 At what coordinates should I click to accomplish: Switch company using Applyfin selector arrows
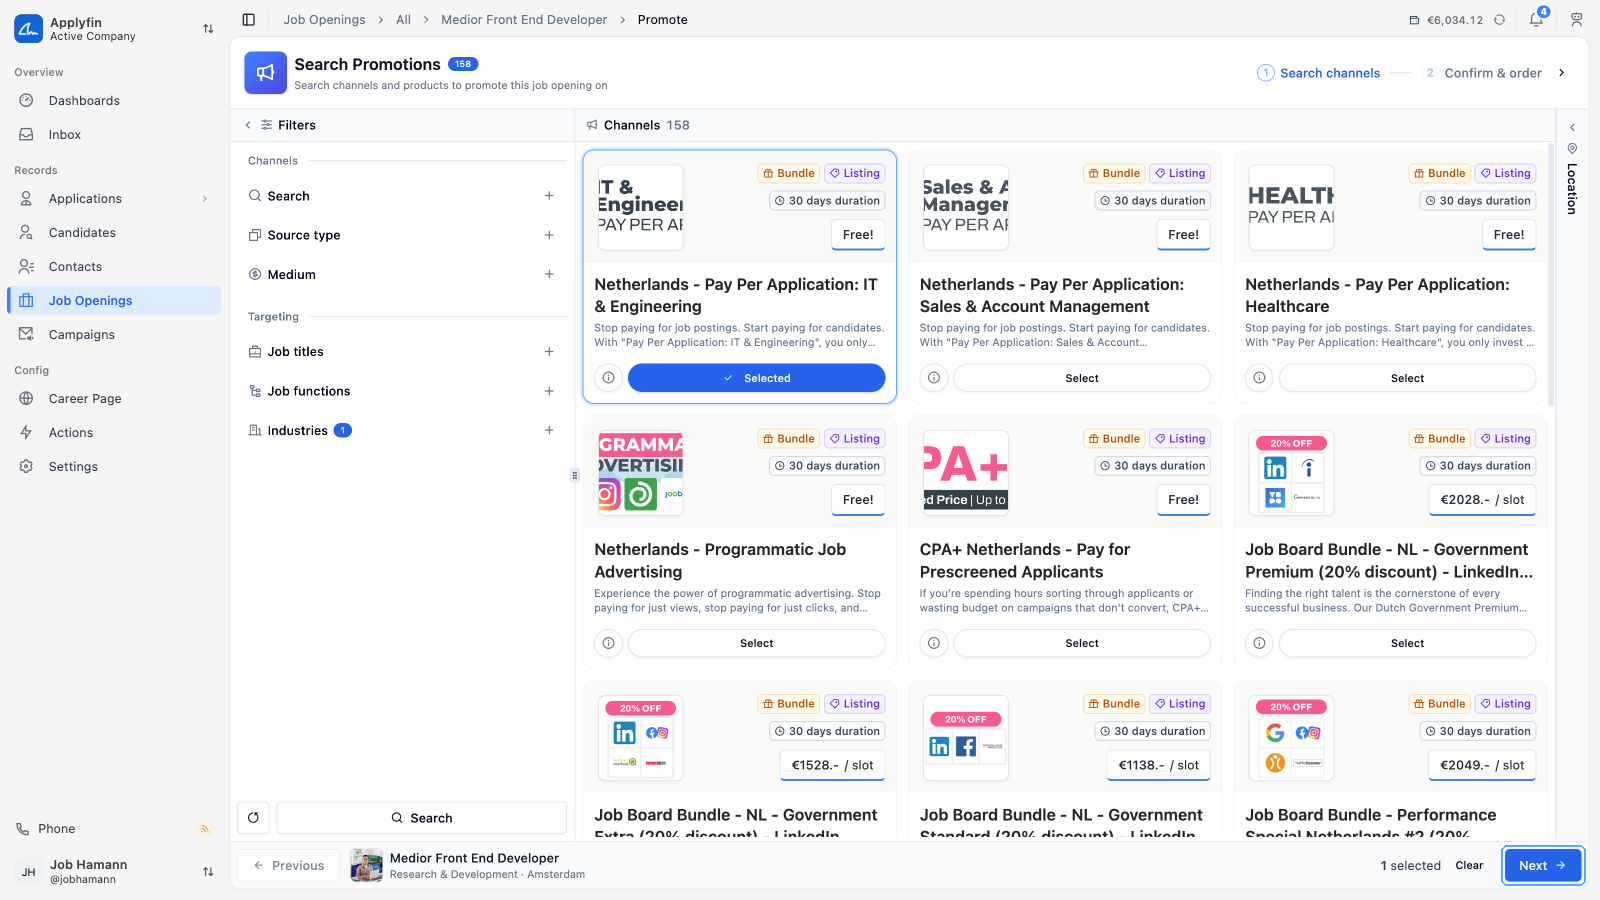tap(208, 29)
